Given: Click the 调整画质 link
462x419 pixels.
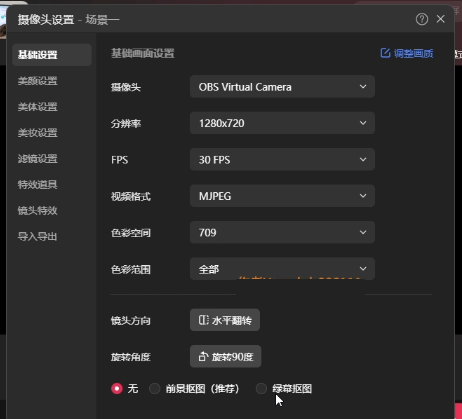Looking at the screenshot, I should [413, 53].
